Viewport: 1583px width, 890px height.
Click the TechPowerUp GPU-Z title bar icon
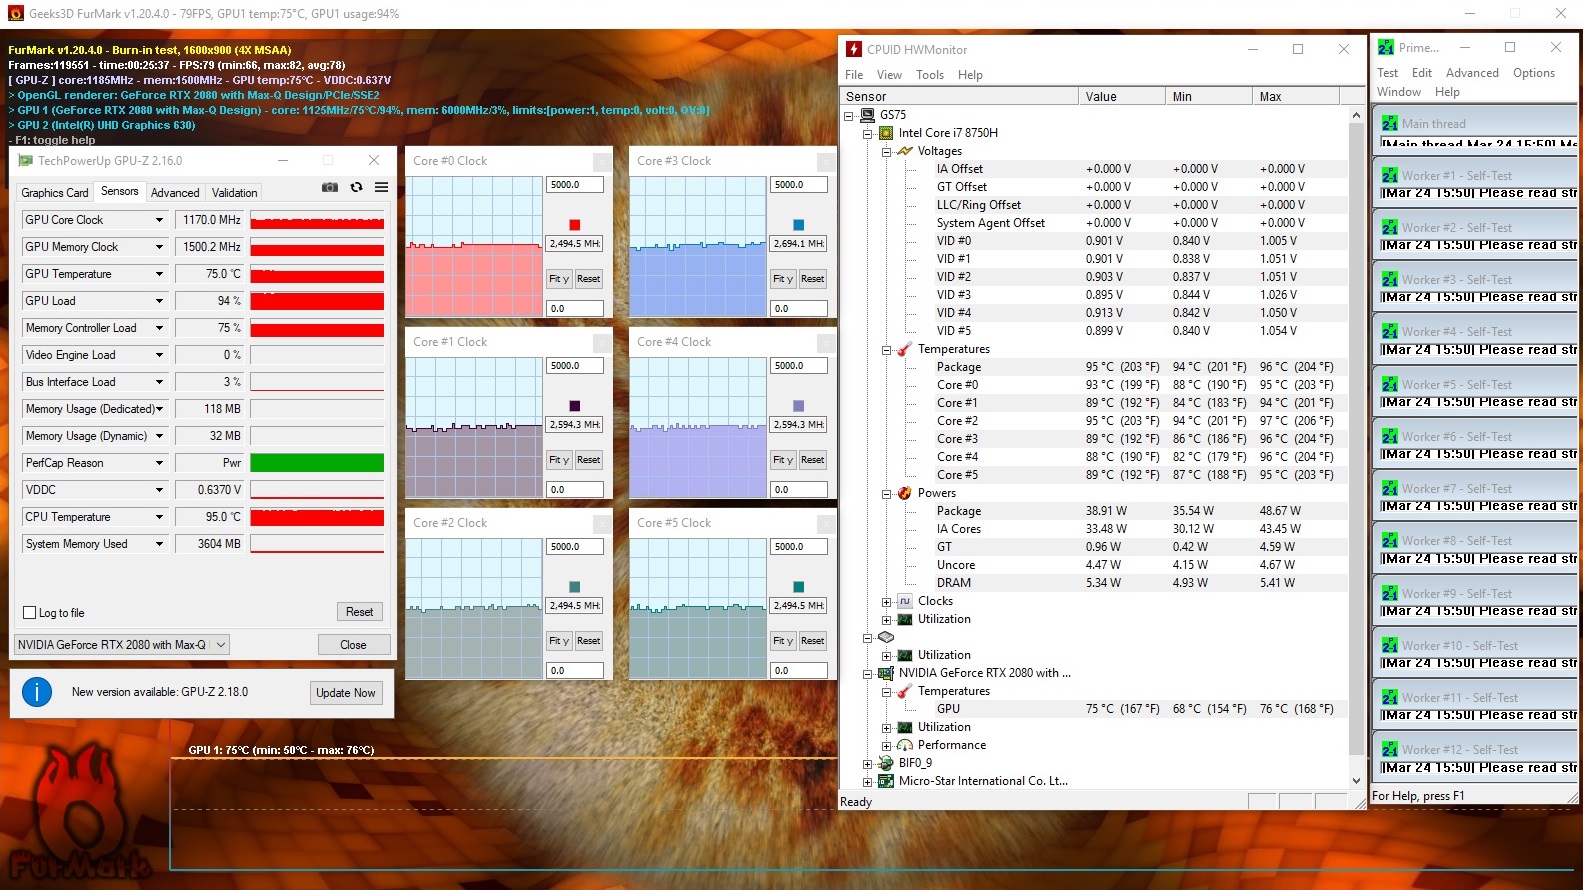coord(26,160)
